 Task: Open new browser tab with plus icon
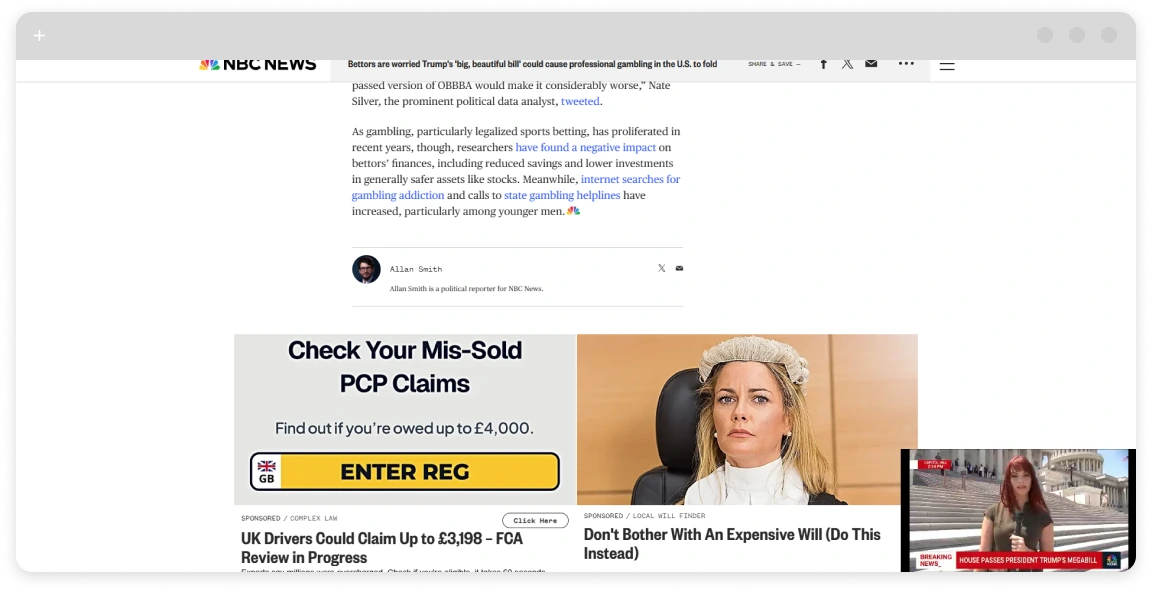[40, 35]
